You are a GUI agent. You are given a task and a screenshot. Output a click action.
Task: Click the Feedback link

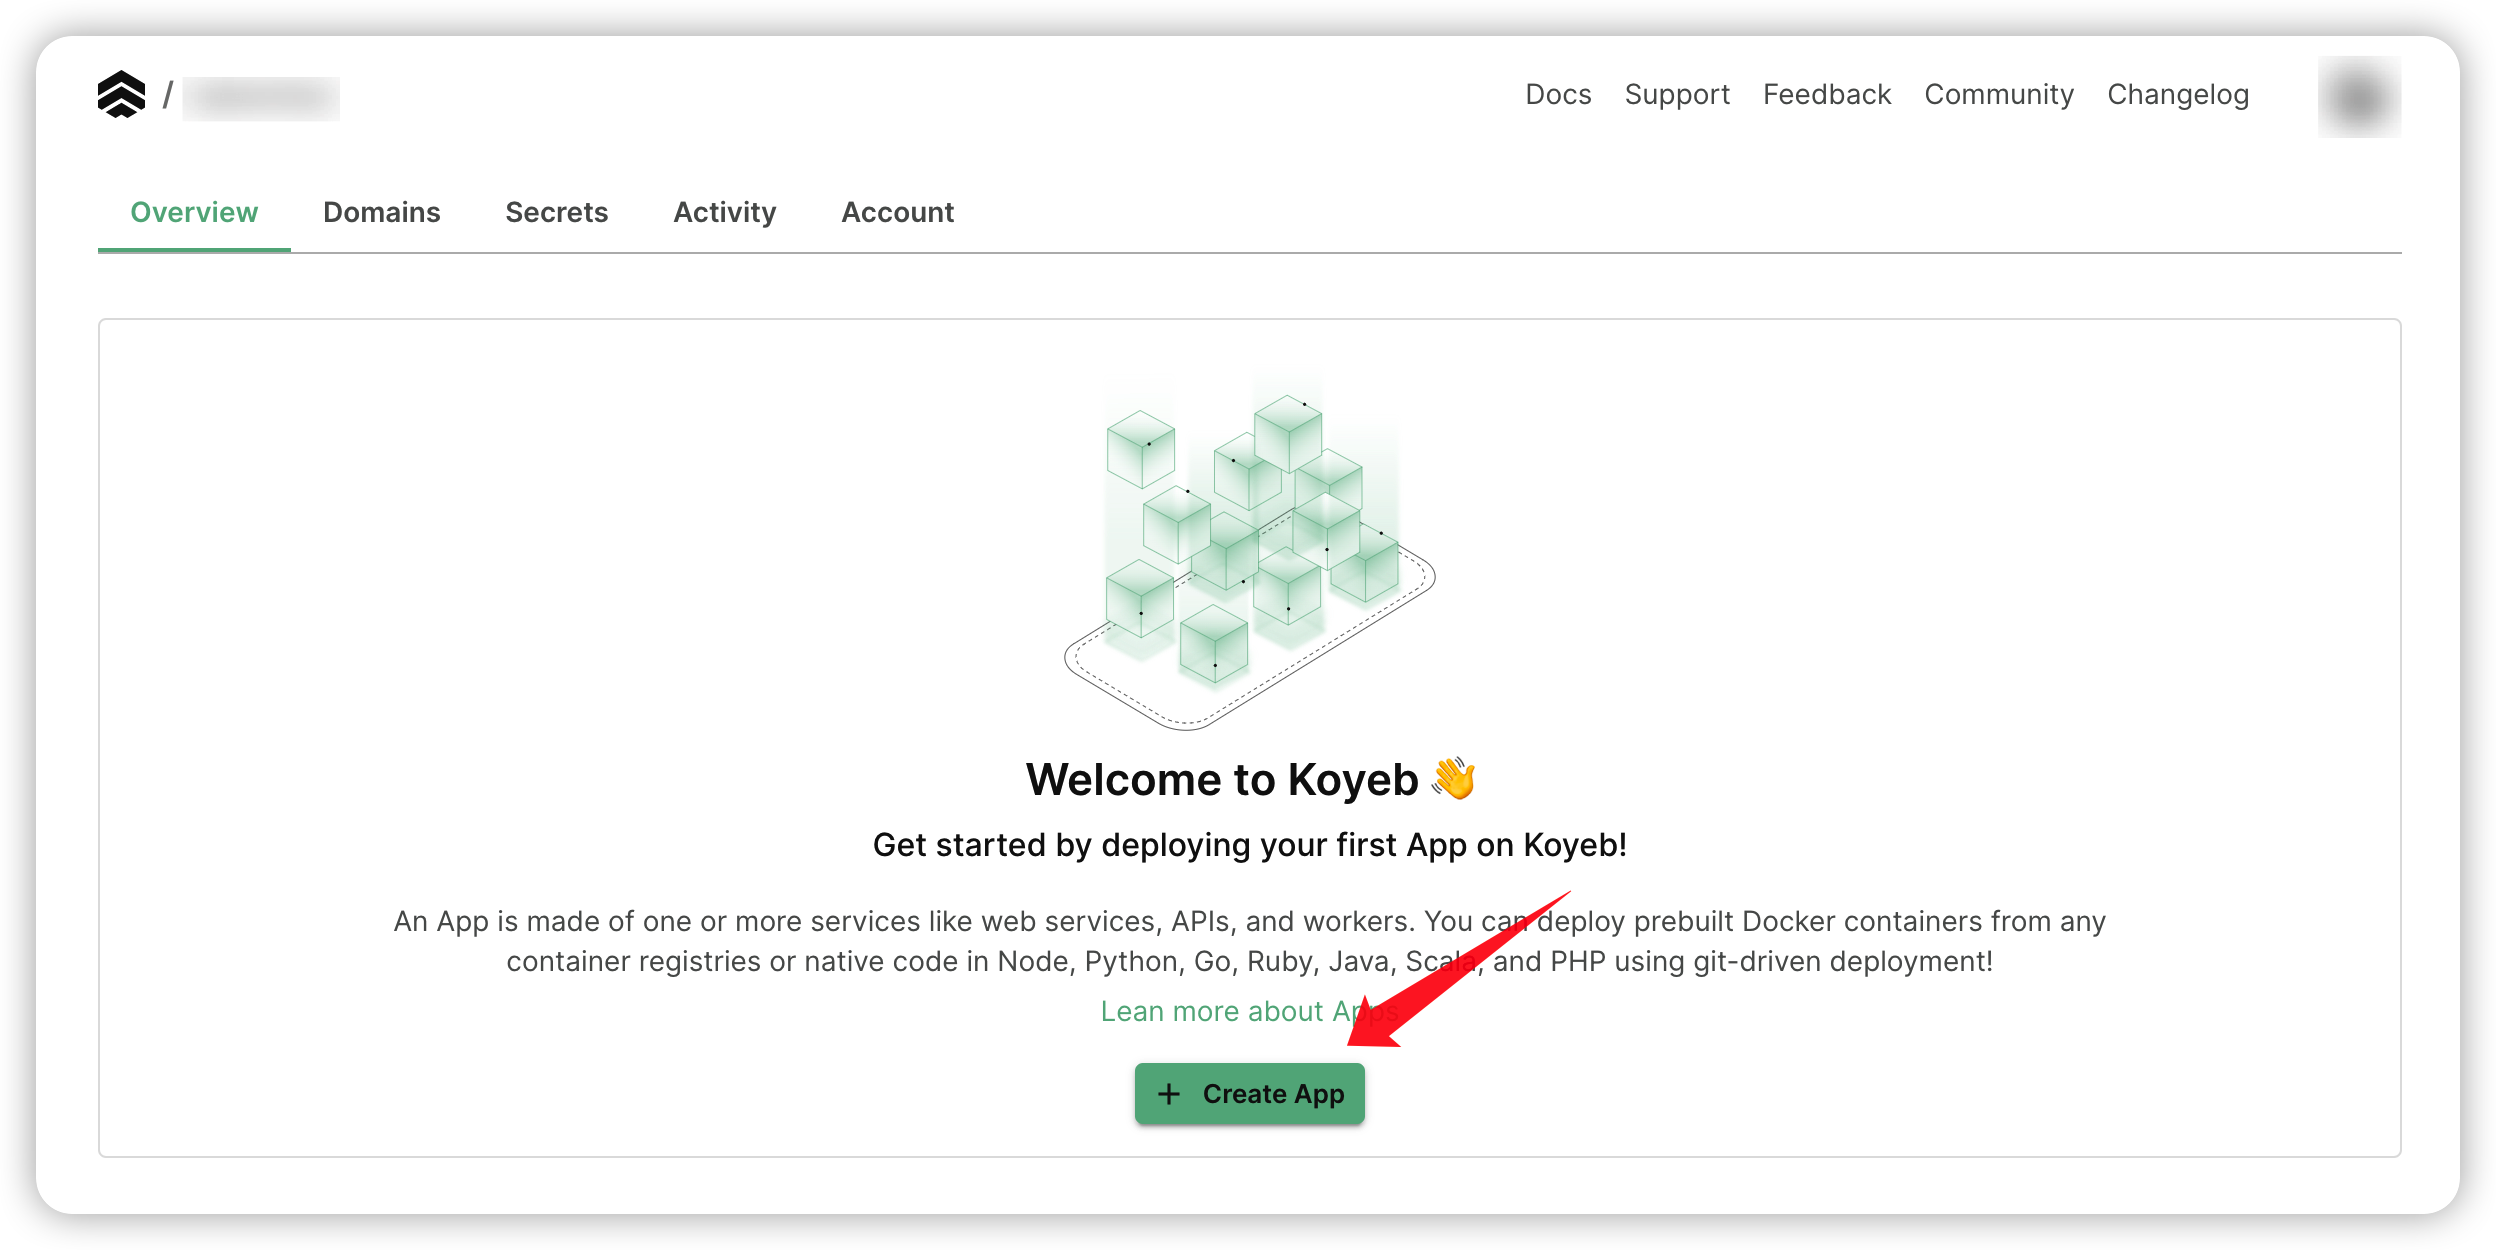coord(1827,94)
